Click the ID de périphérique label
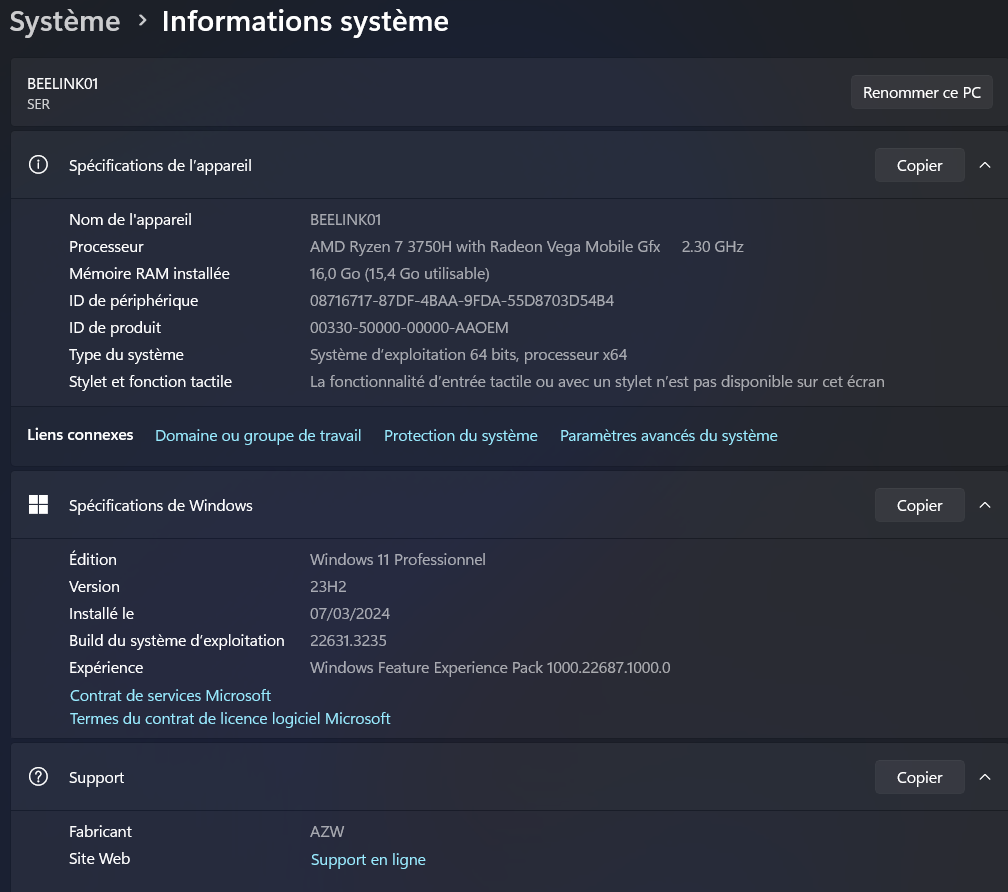Screen dimensions: 1008x892 (x=134, y=301)
